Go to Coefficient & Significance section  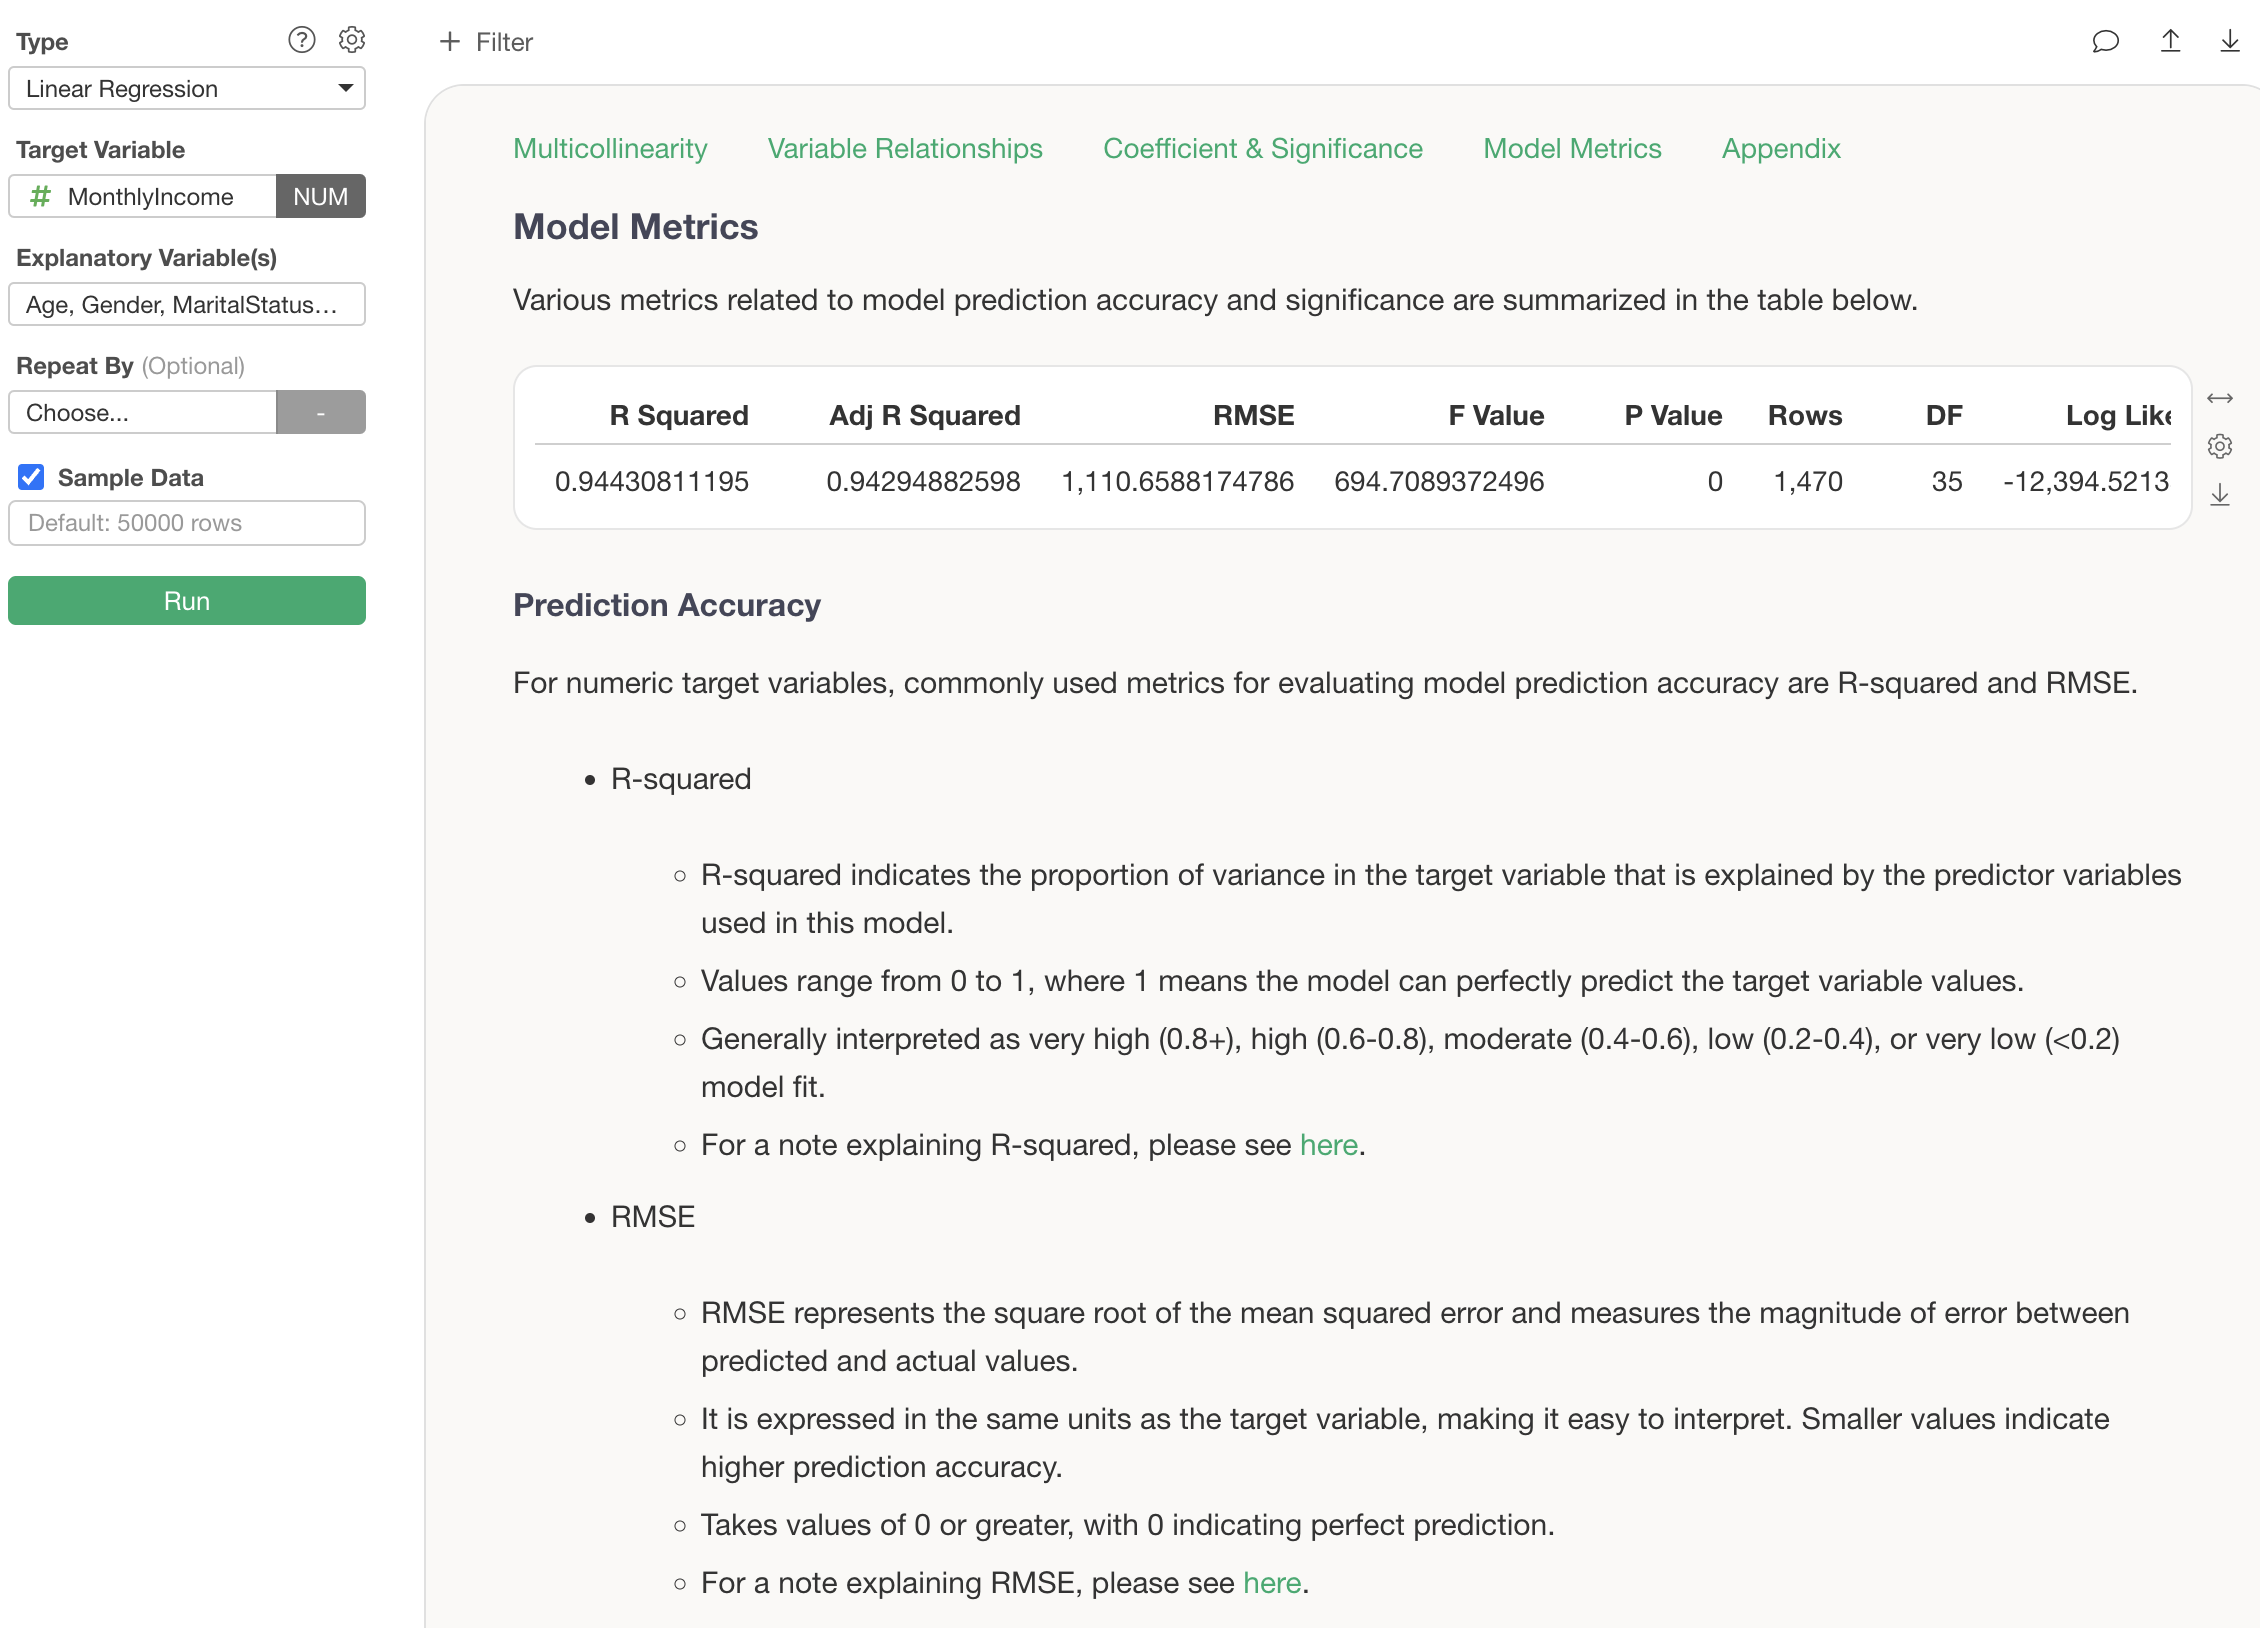1262,149
